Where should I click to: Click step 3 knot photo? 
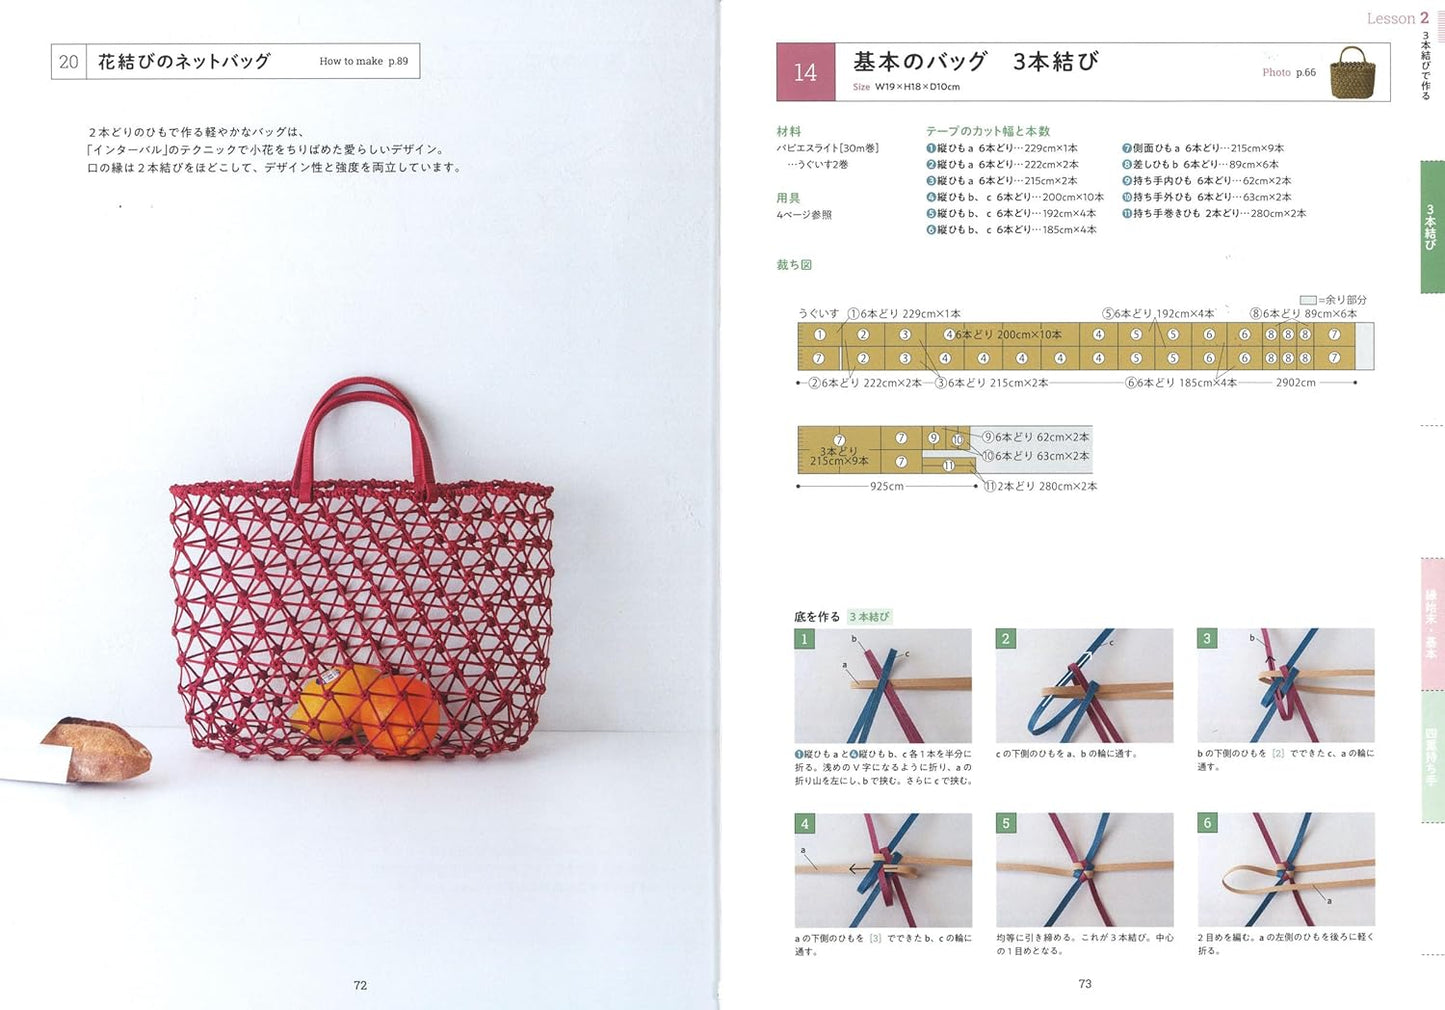click(x=1286, y=686)
